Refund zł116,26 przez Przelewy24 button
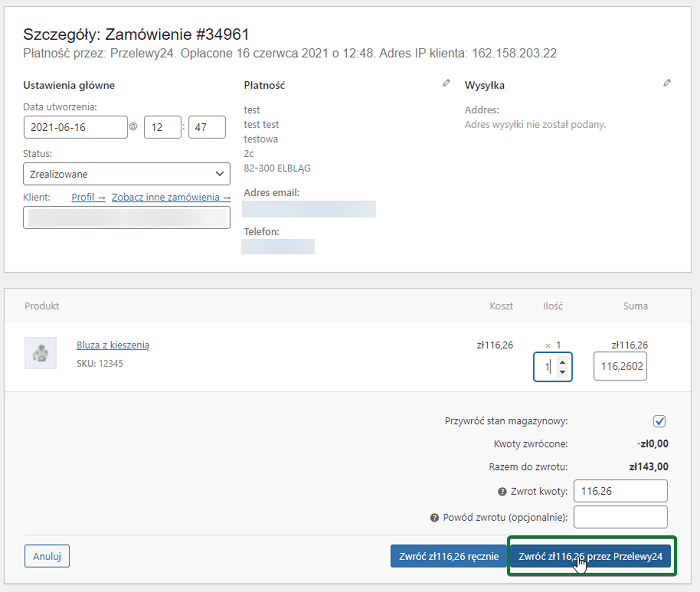The width and height of the screenshot is (700, 592). [590, 556]
